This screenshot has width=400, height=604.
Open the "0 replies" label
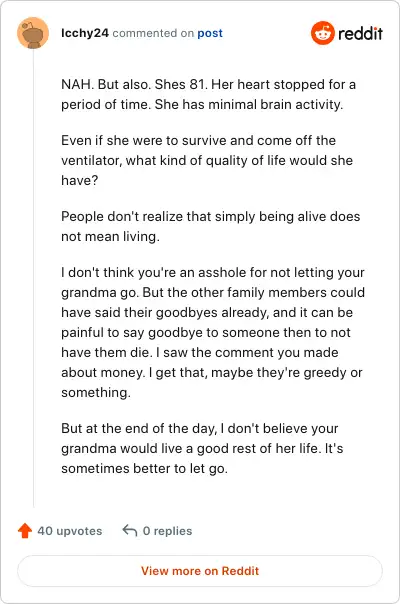[167, 531]
